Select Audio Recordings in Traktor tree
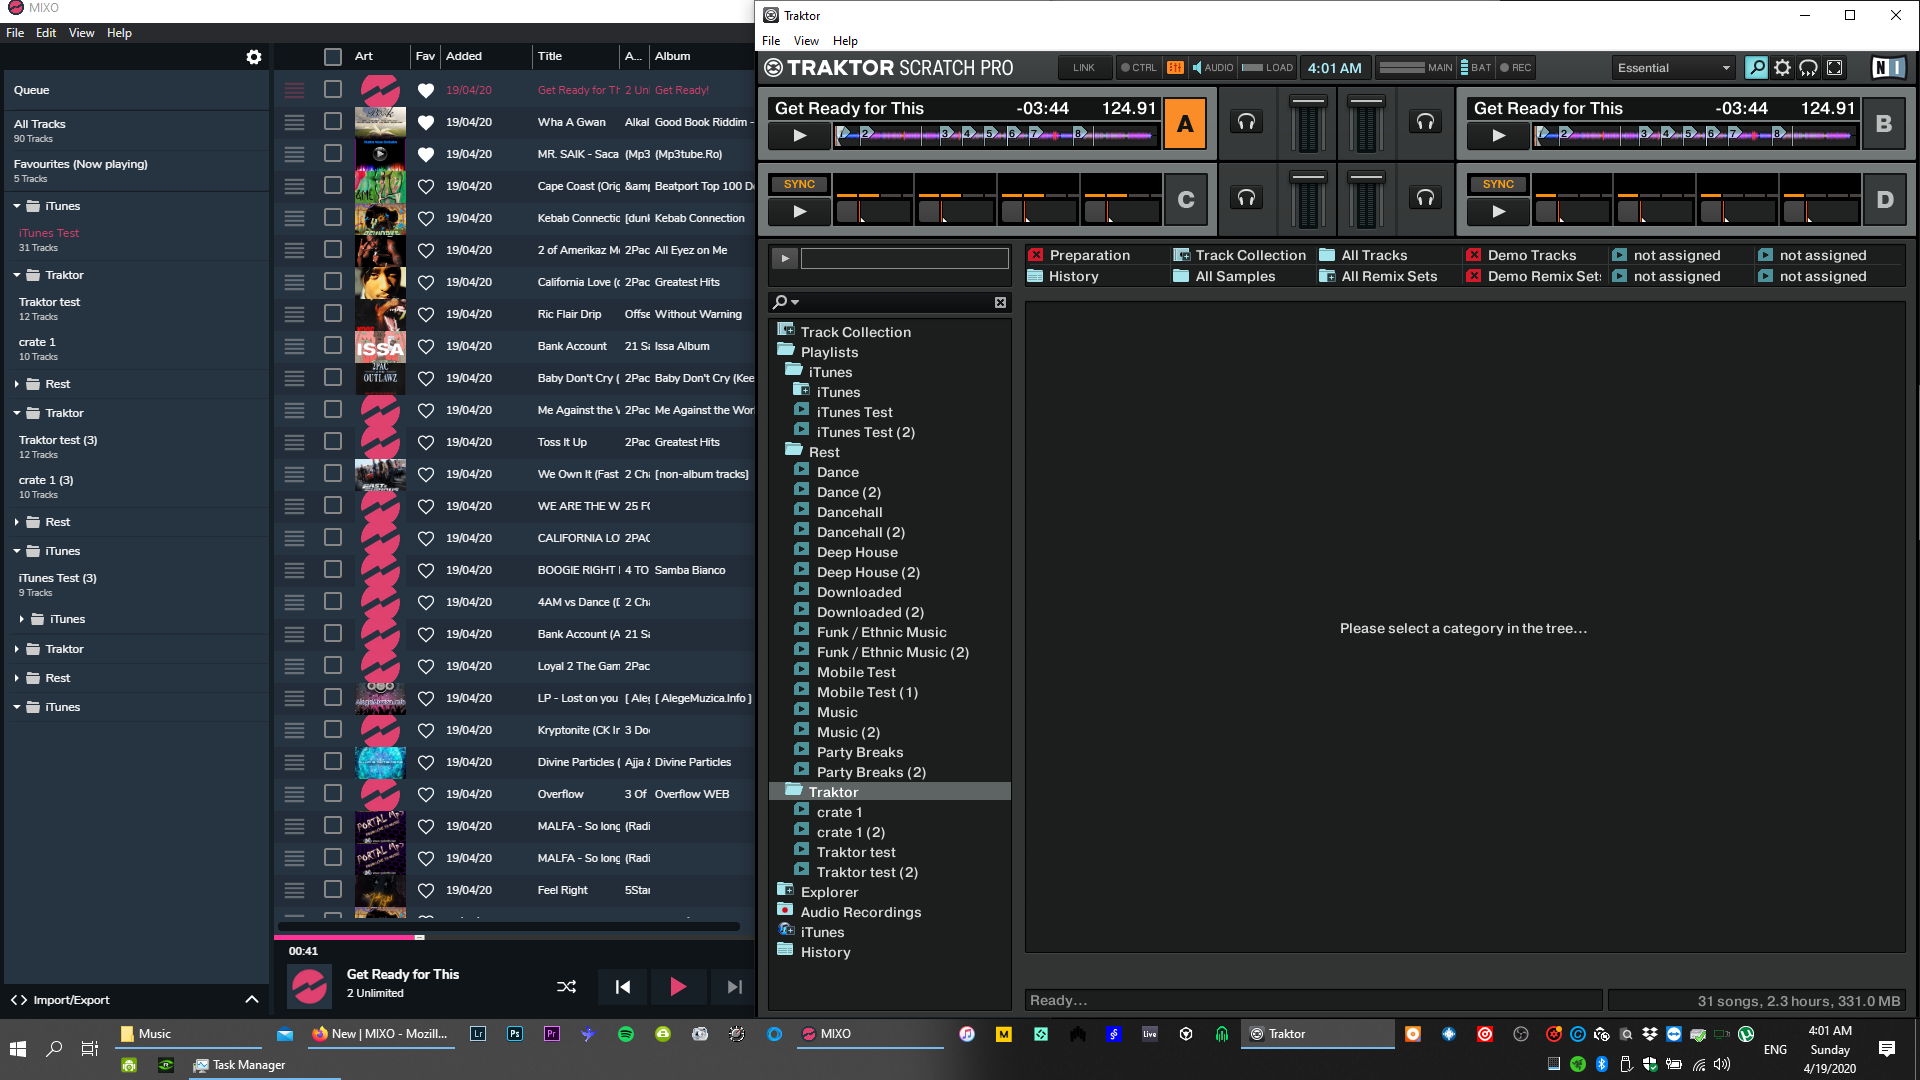 [x=860, y=912]
